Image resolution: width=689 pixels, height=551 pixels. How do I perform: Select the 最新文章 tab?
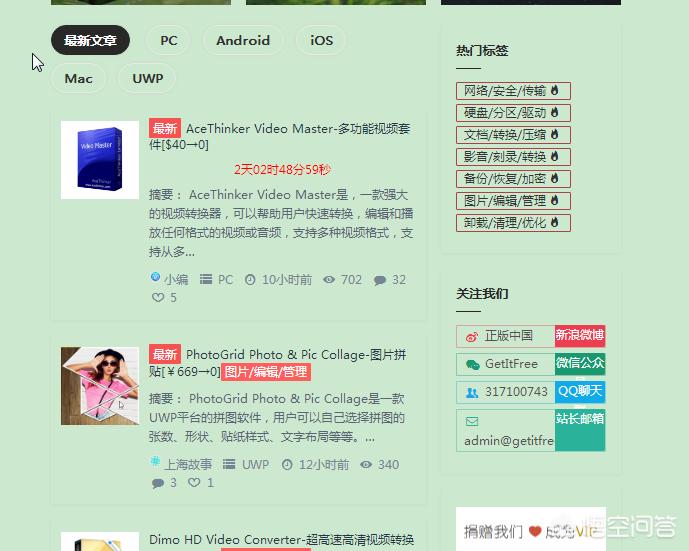click(x=90, y=40)
